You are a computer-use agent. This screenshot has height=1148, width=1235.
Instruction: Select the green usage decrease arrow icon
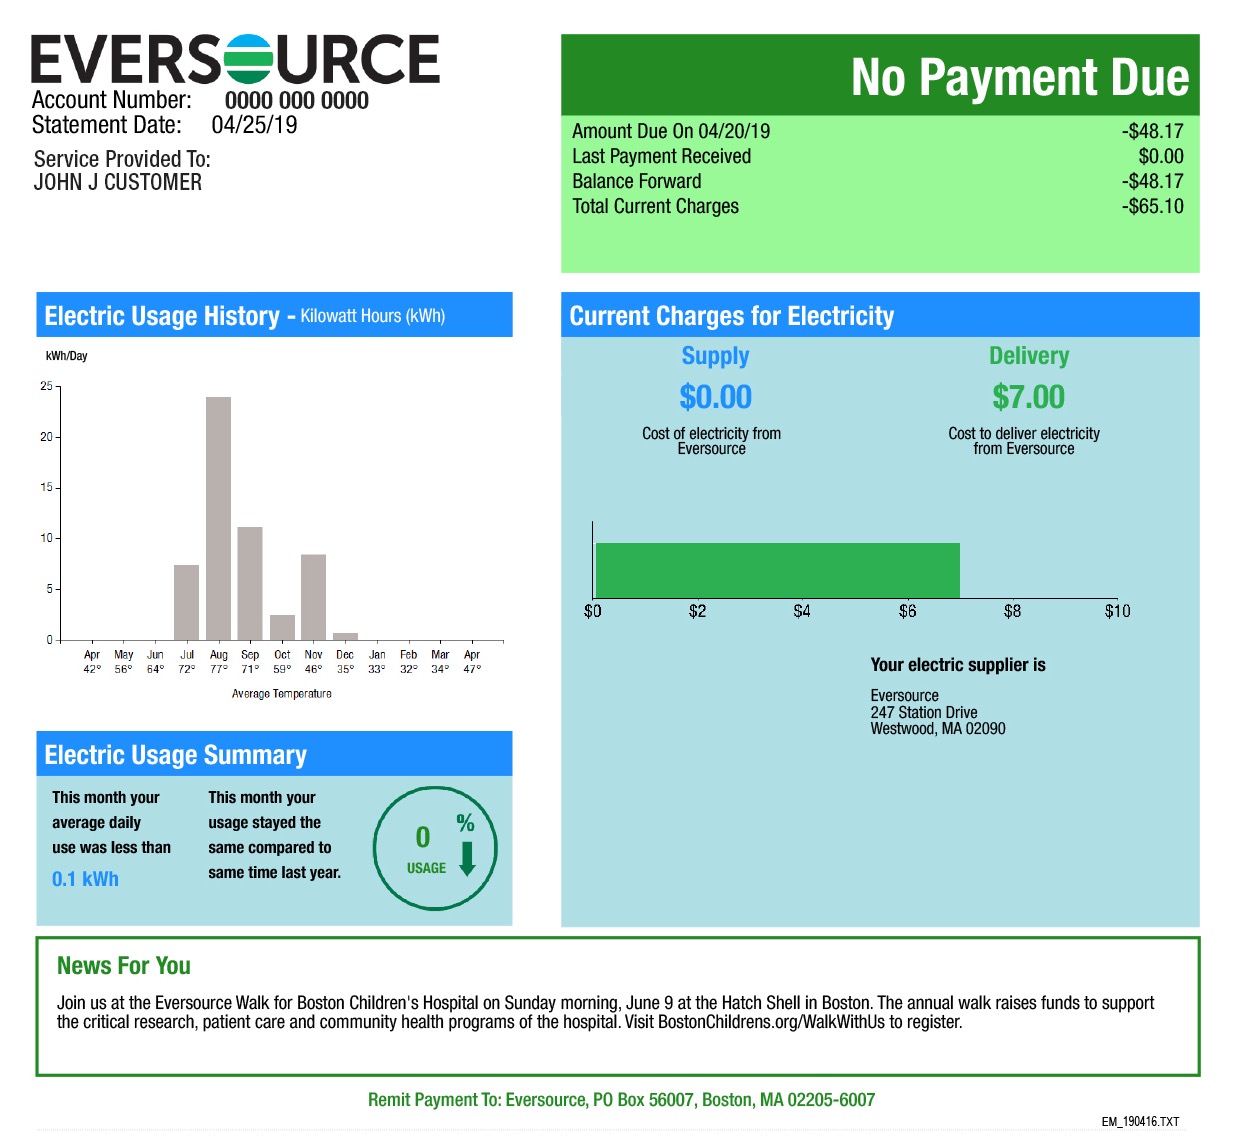pos(469,854)
